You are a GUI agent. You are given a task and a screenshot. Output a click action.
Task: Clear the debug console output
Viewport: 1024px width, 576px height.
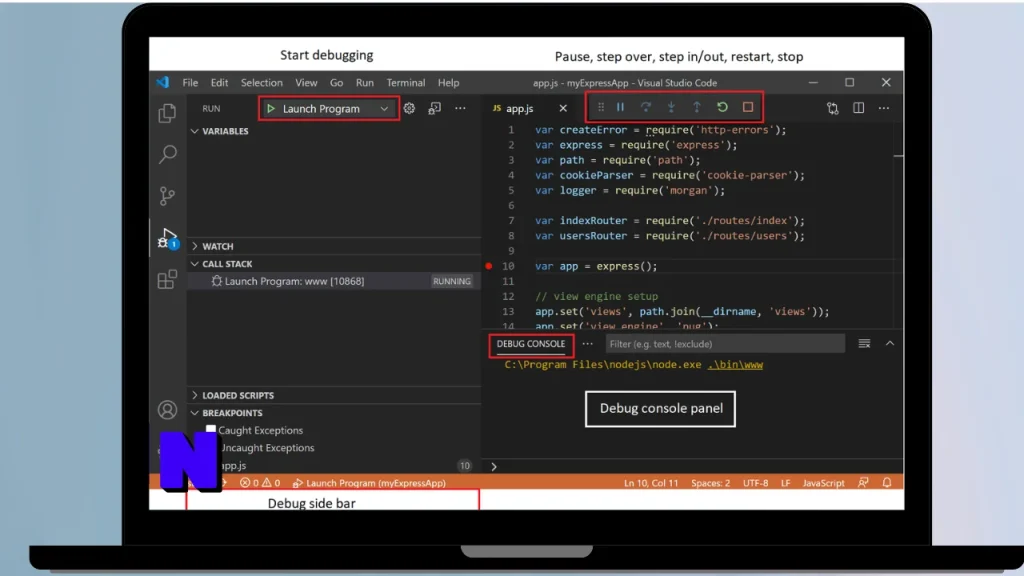click(x=864, y=344)
